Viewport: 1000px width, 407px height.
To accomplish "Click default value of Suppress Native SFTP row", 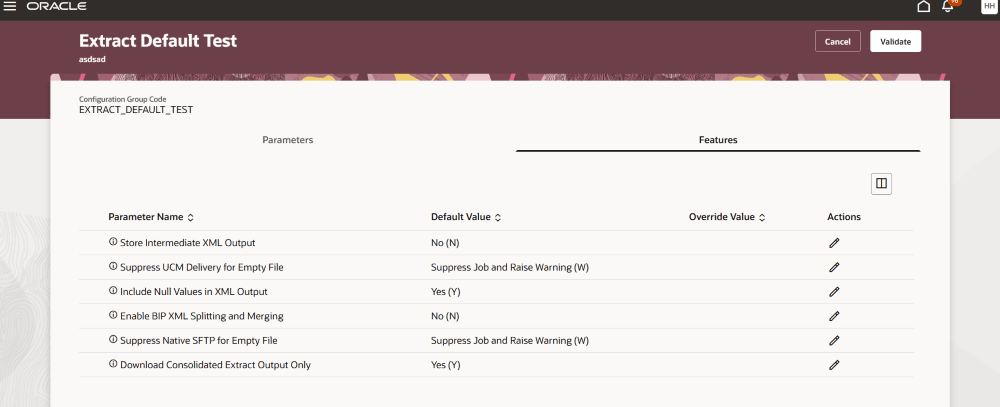I will (510, 341).
